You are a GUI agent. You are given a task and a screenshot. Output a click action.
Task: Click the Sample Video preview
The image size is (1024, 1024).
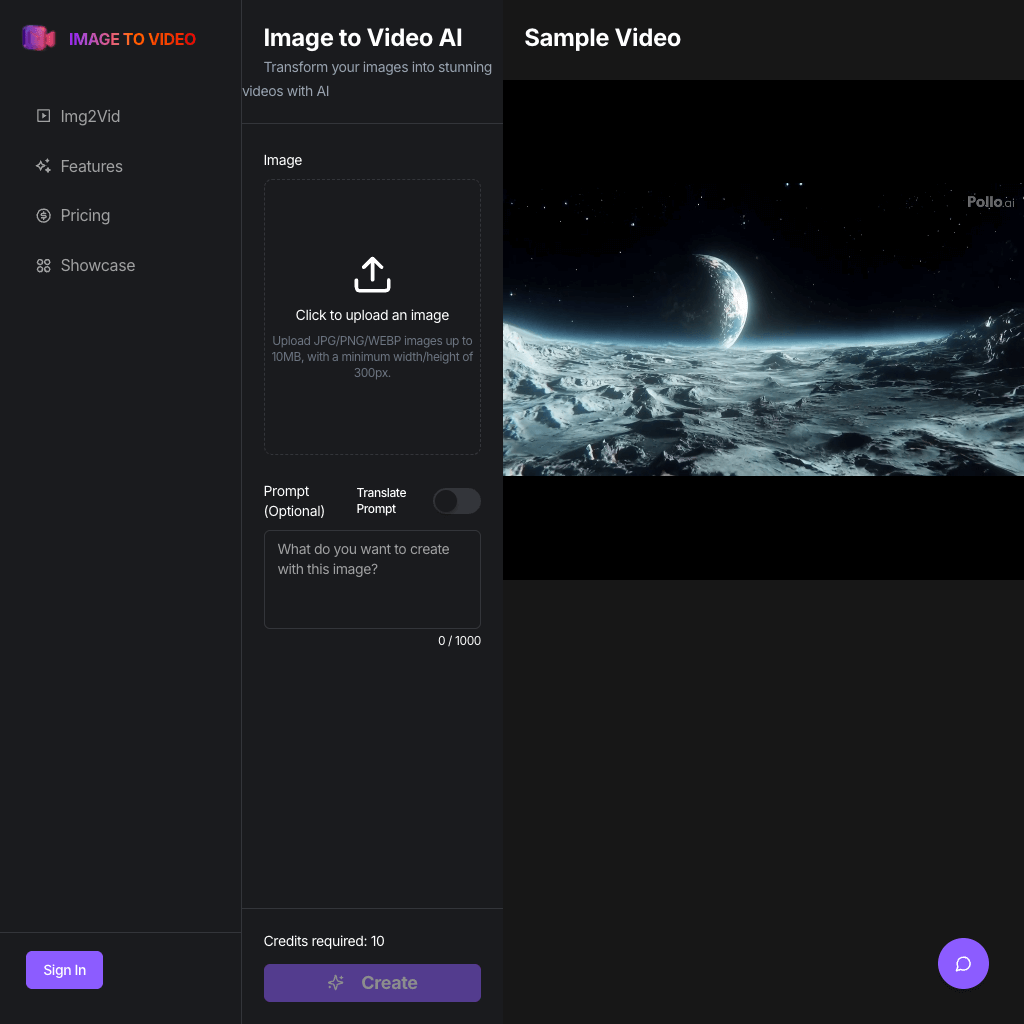tap(763, 330)
